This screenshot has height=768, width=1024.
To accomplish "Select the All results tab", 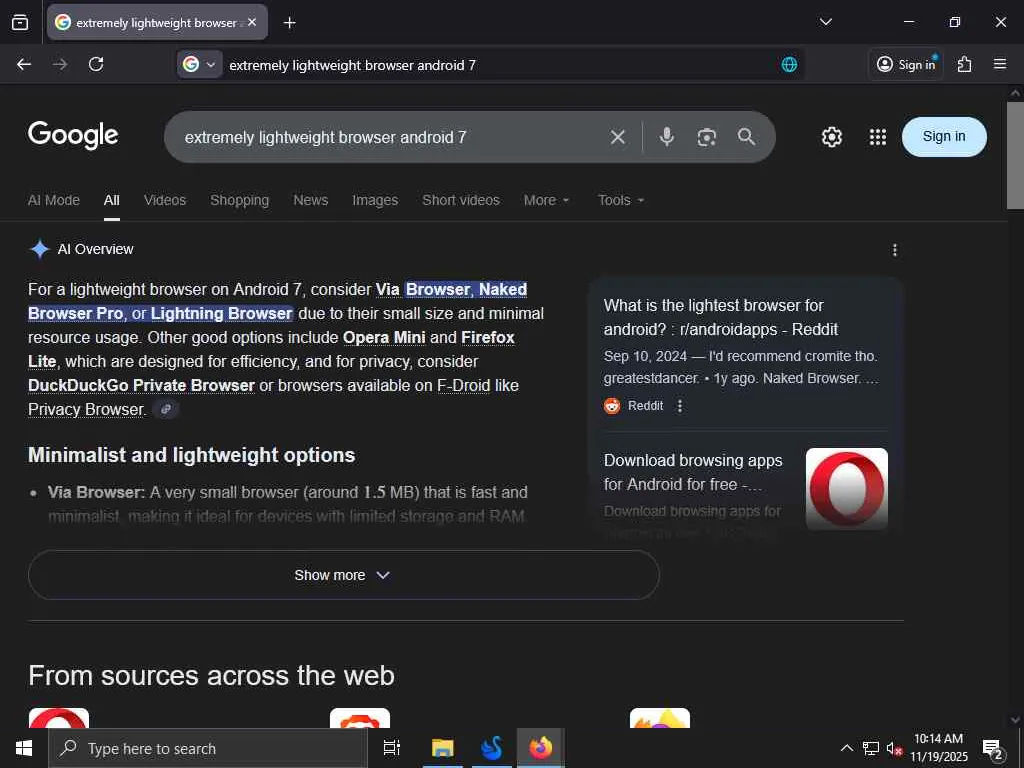I will (112, 200).
